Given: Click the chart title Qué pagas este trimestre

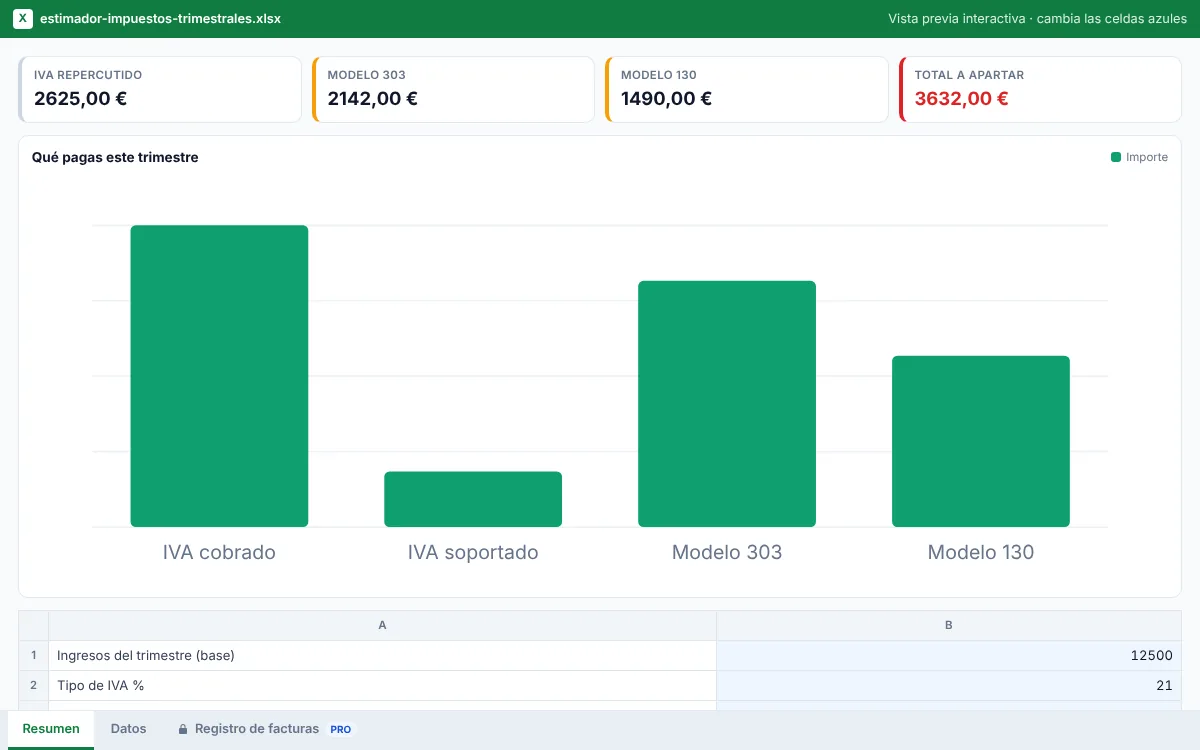Looking at the screenshot, I should coord(115,157).
